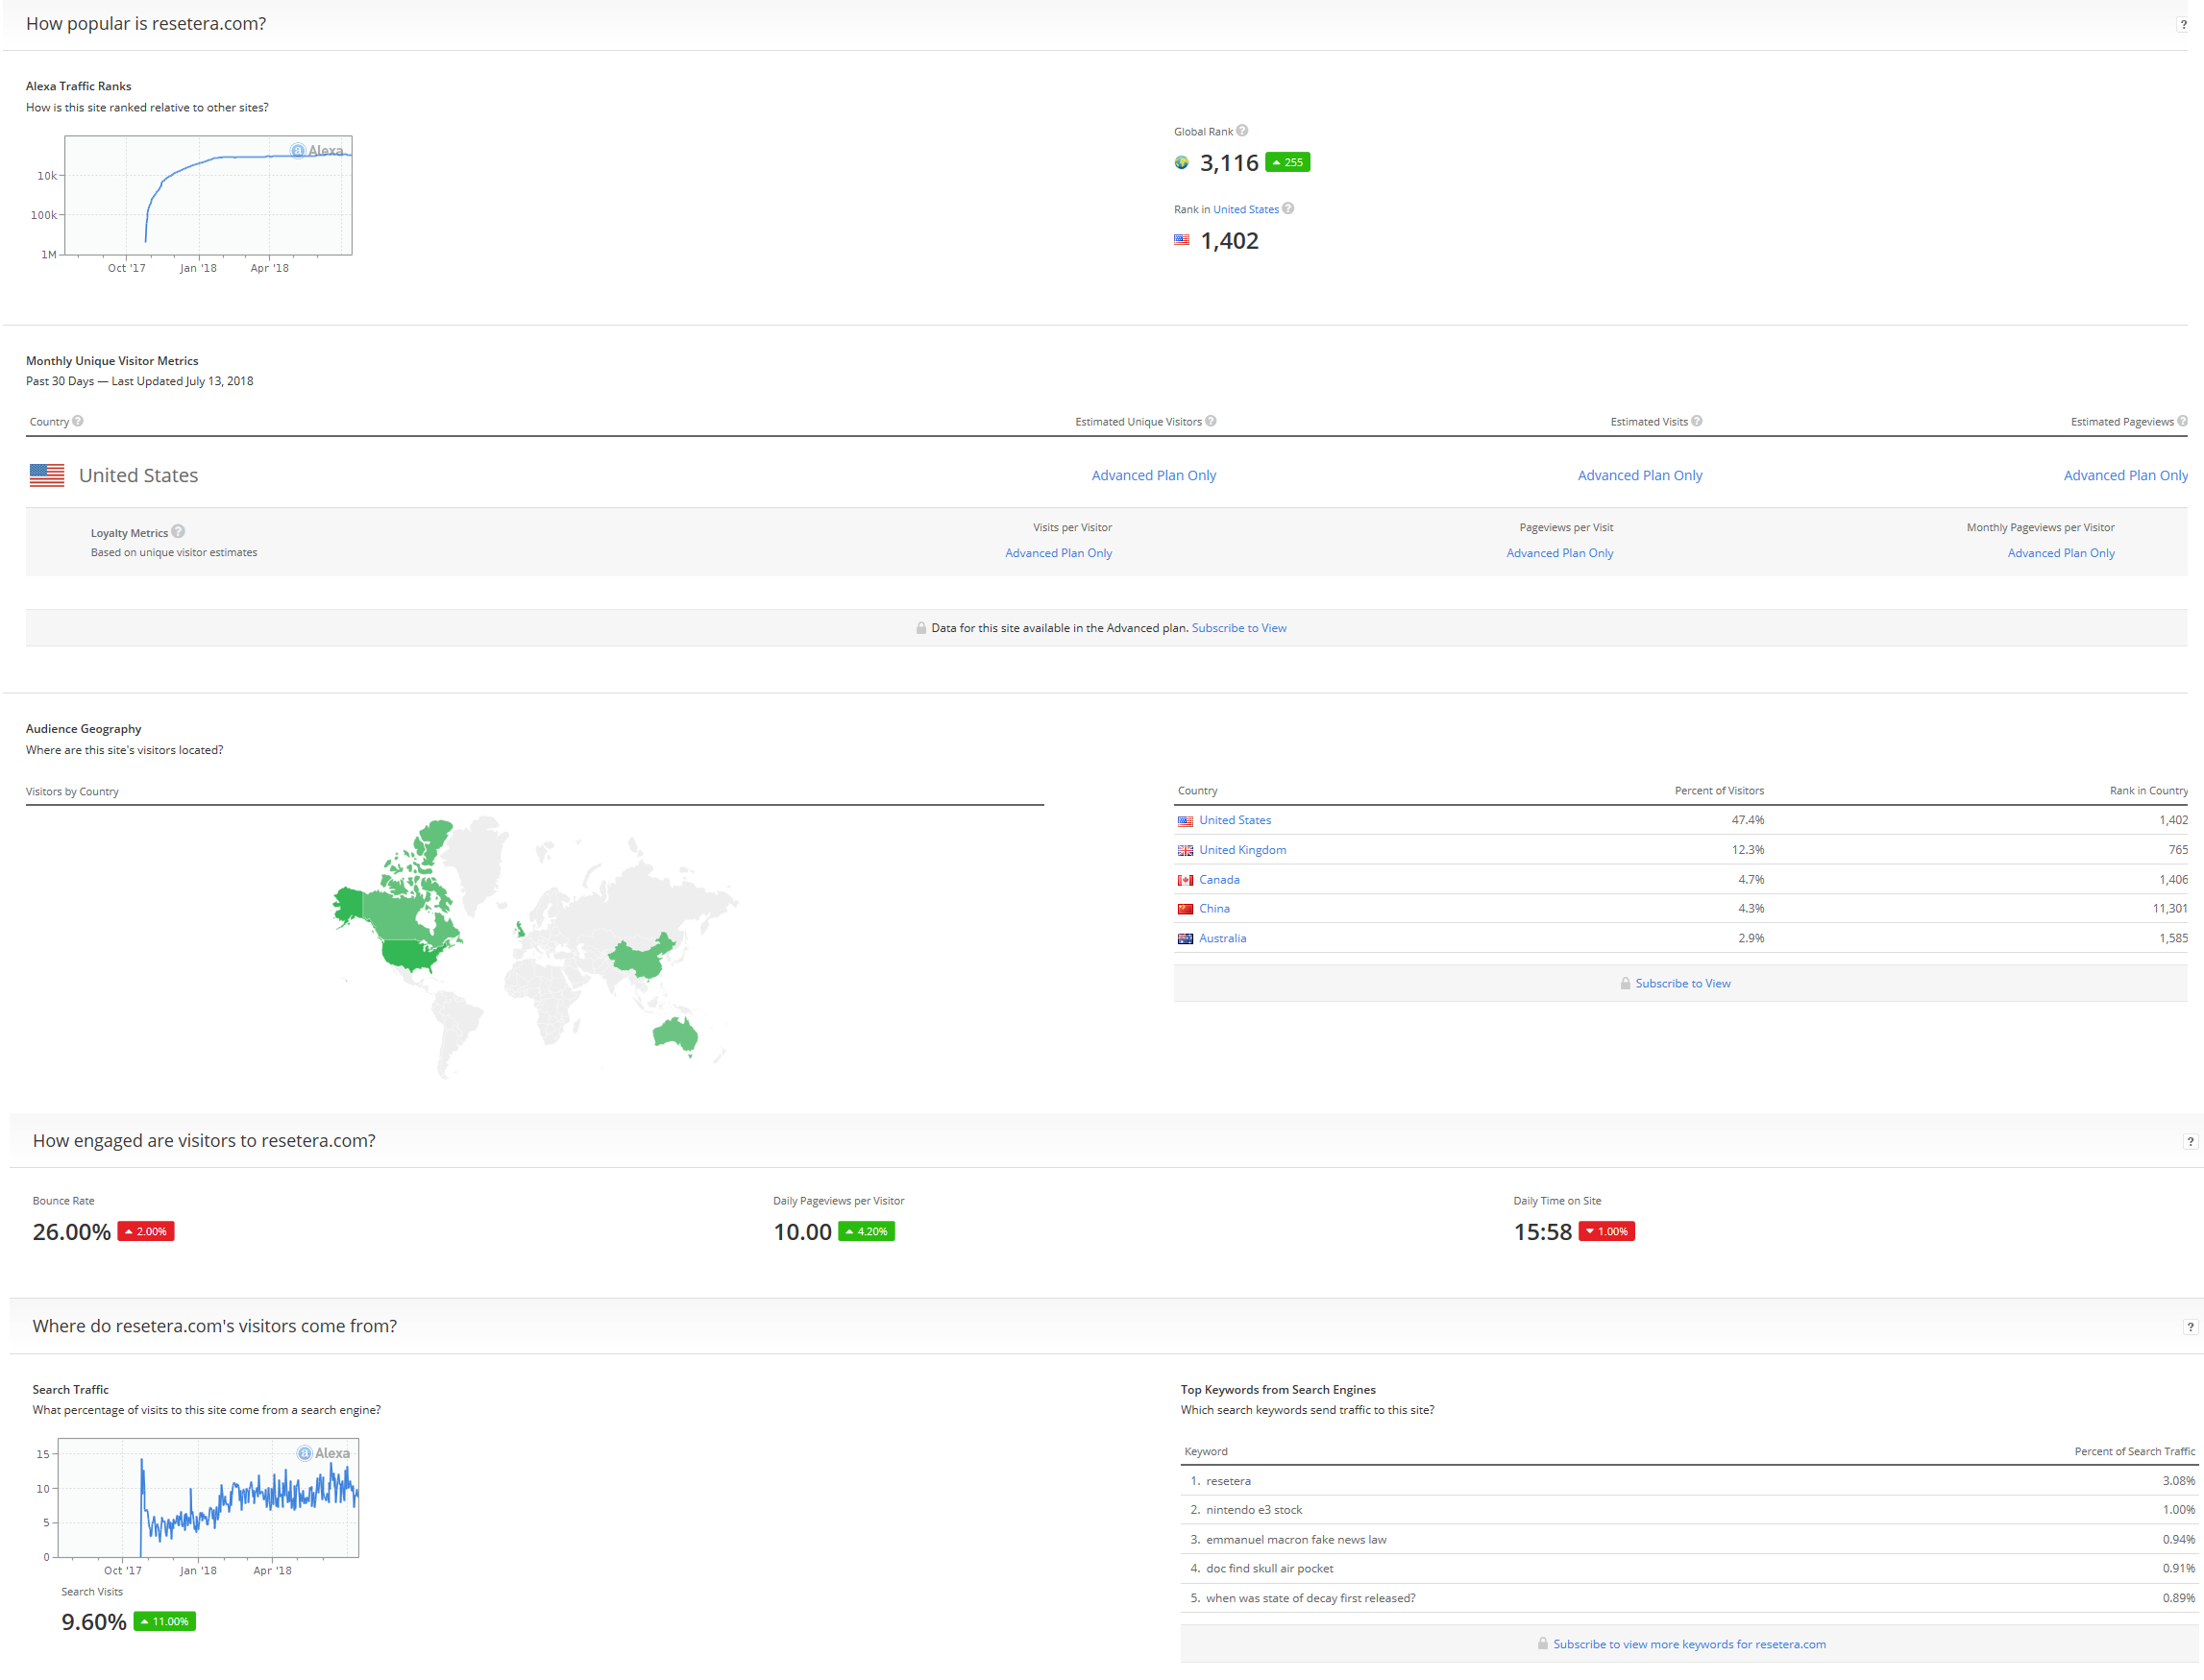Click the lock icon under the country table
Viewport: 2204px width, 1680px height.
point(1625,984)
